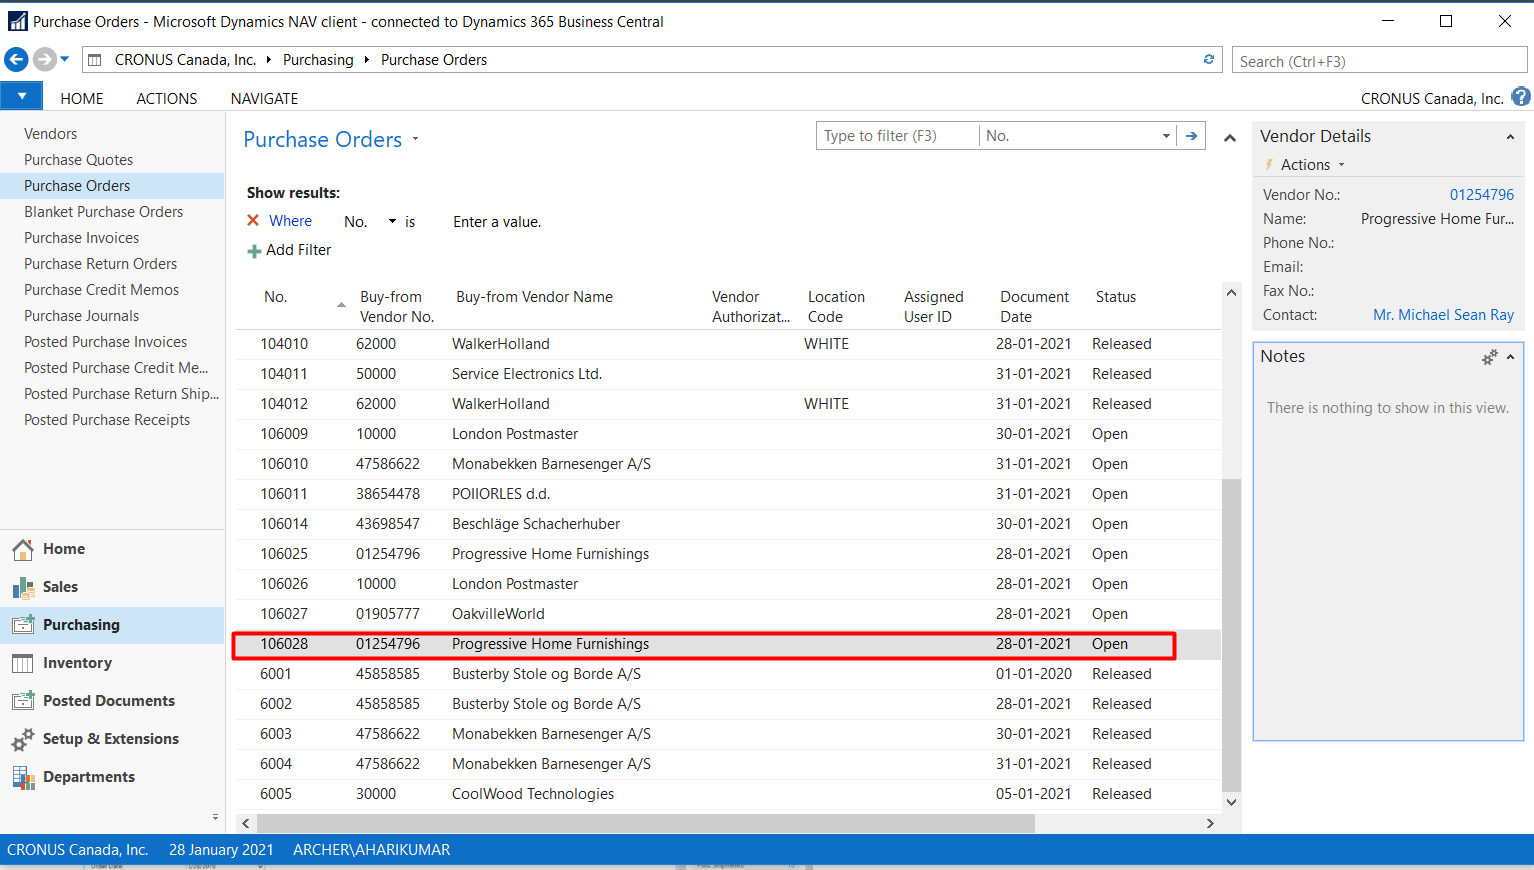
Task: Open the HOME ribbon tab
Action: [82, 99]
